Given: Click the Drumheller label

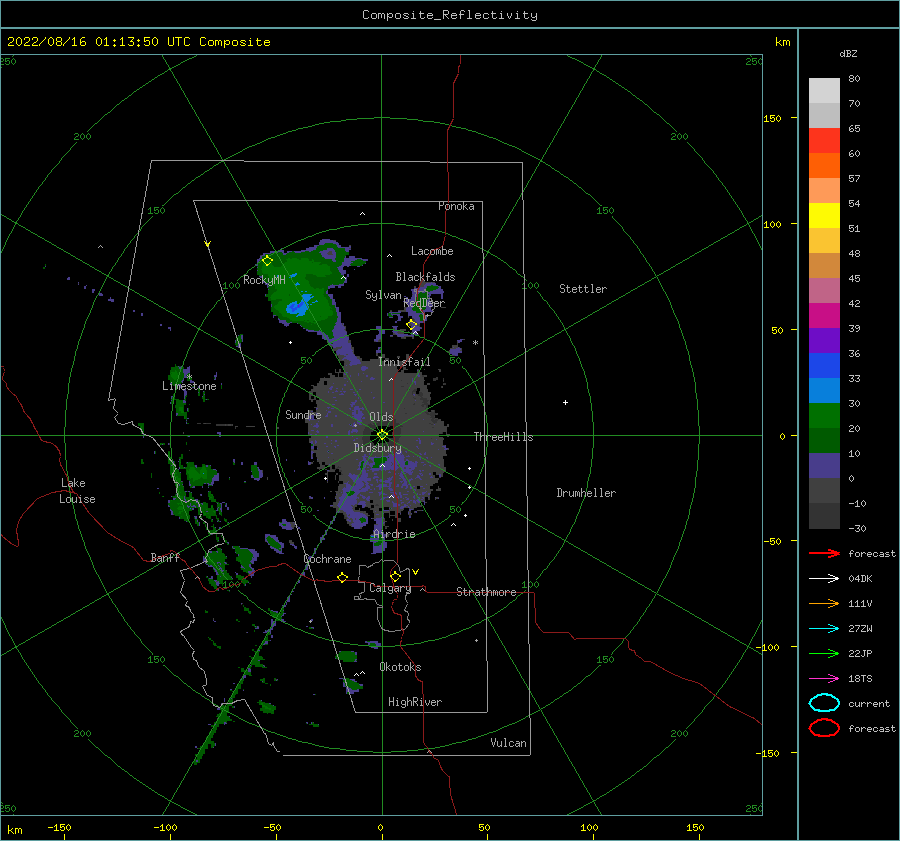Looking at the screenshot, I should (x=586, y=493).
